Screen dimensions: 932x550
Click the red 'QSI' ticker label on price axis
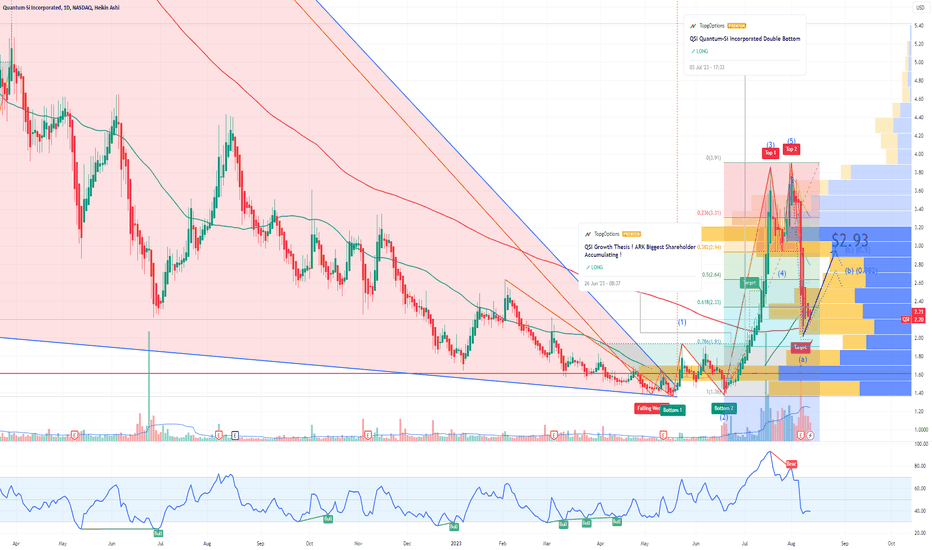906,319
